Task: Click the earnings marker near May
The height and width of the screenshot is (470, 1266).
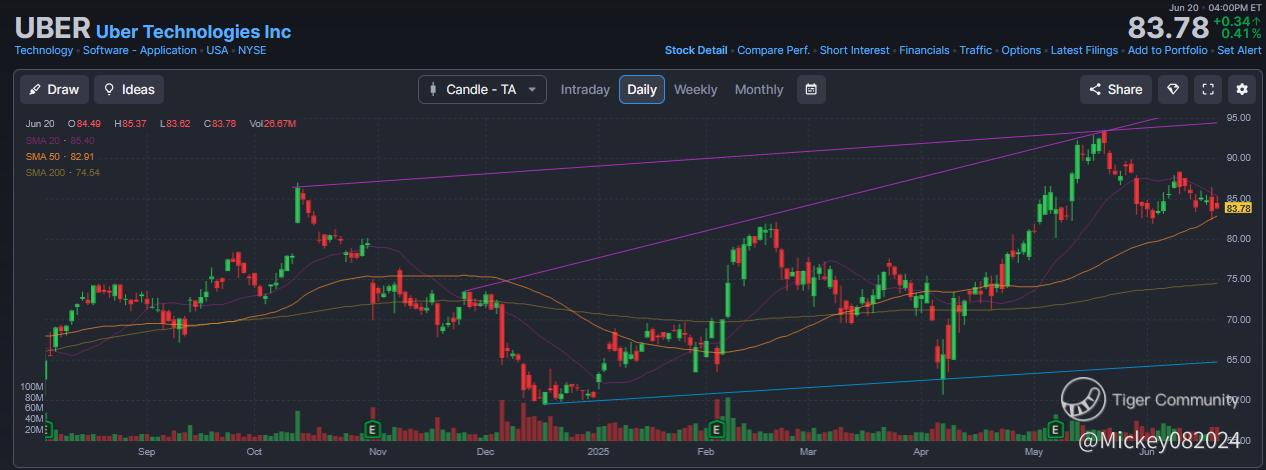Action: point(1054,429)
